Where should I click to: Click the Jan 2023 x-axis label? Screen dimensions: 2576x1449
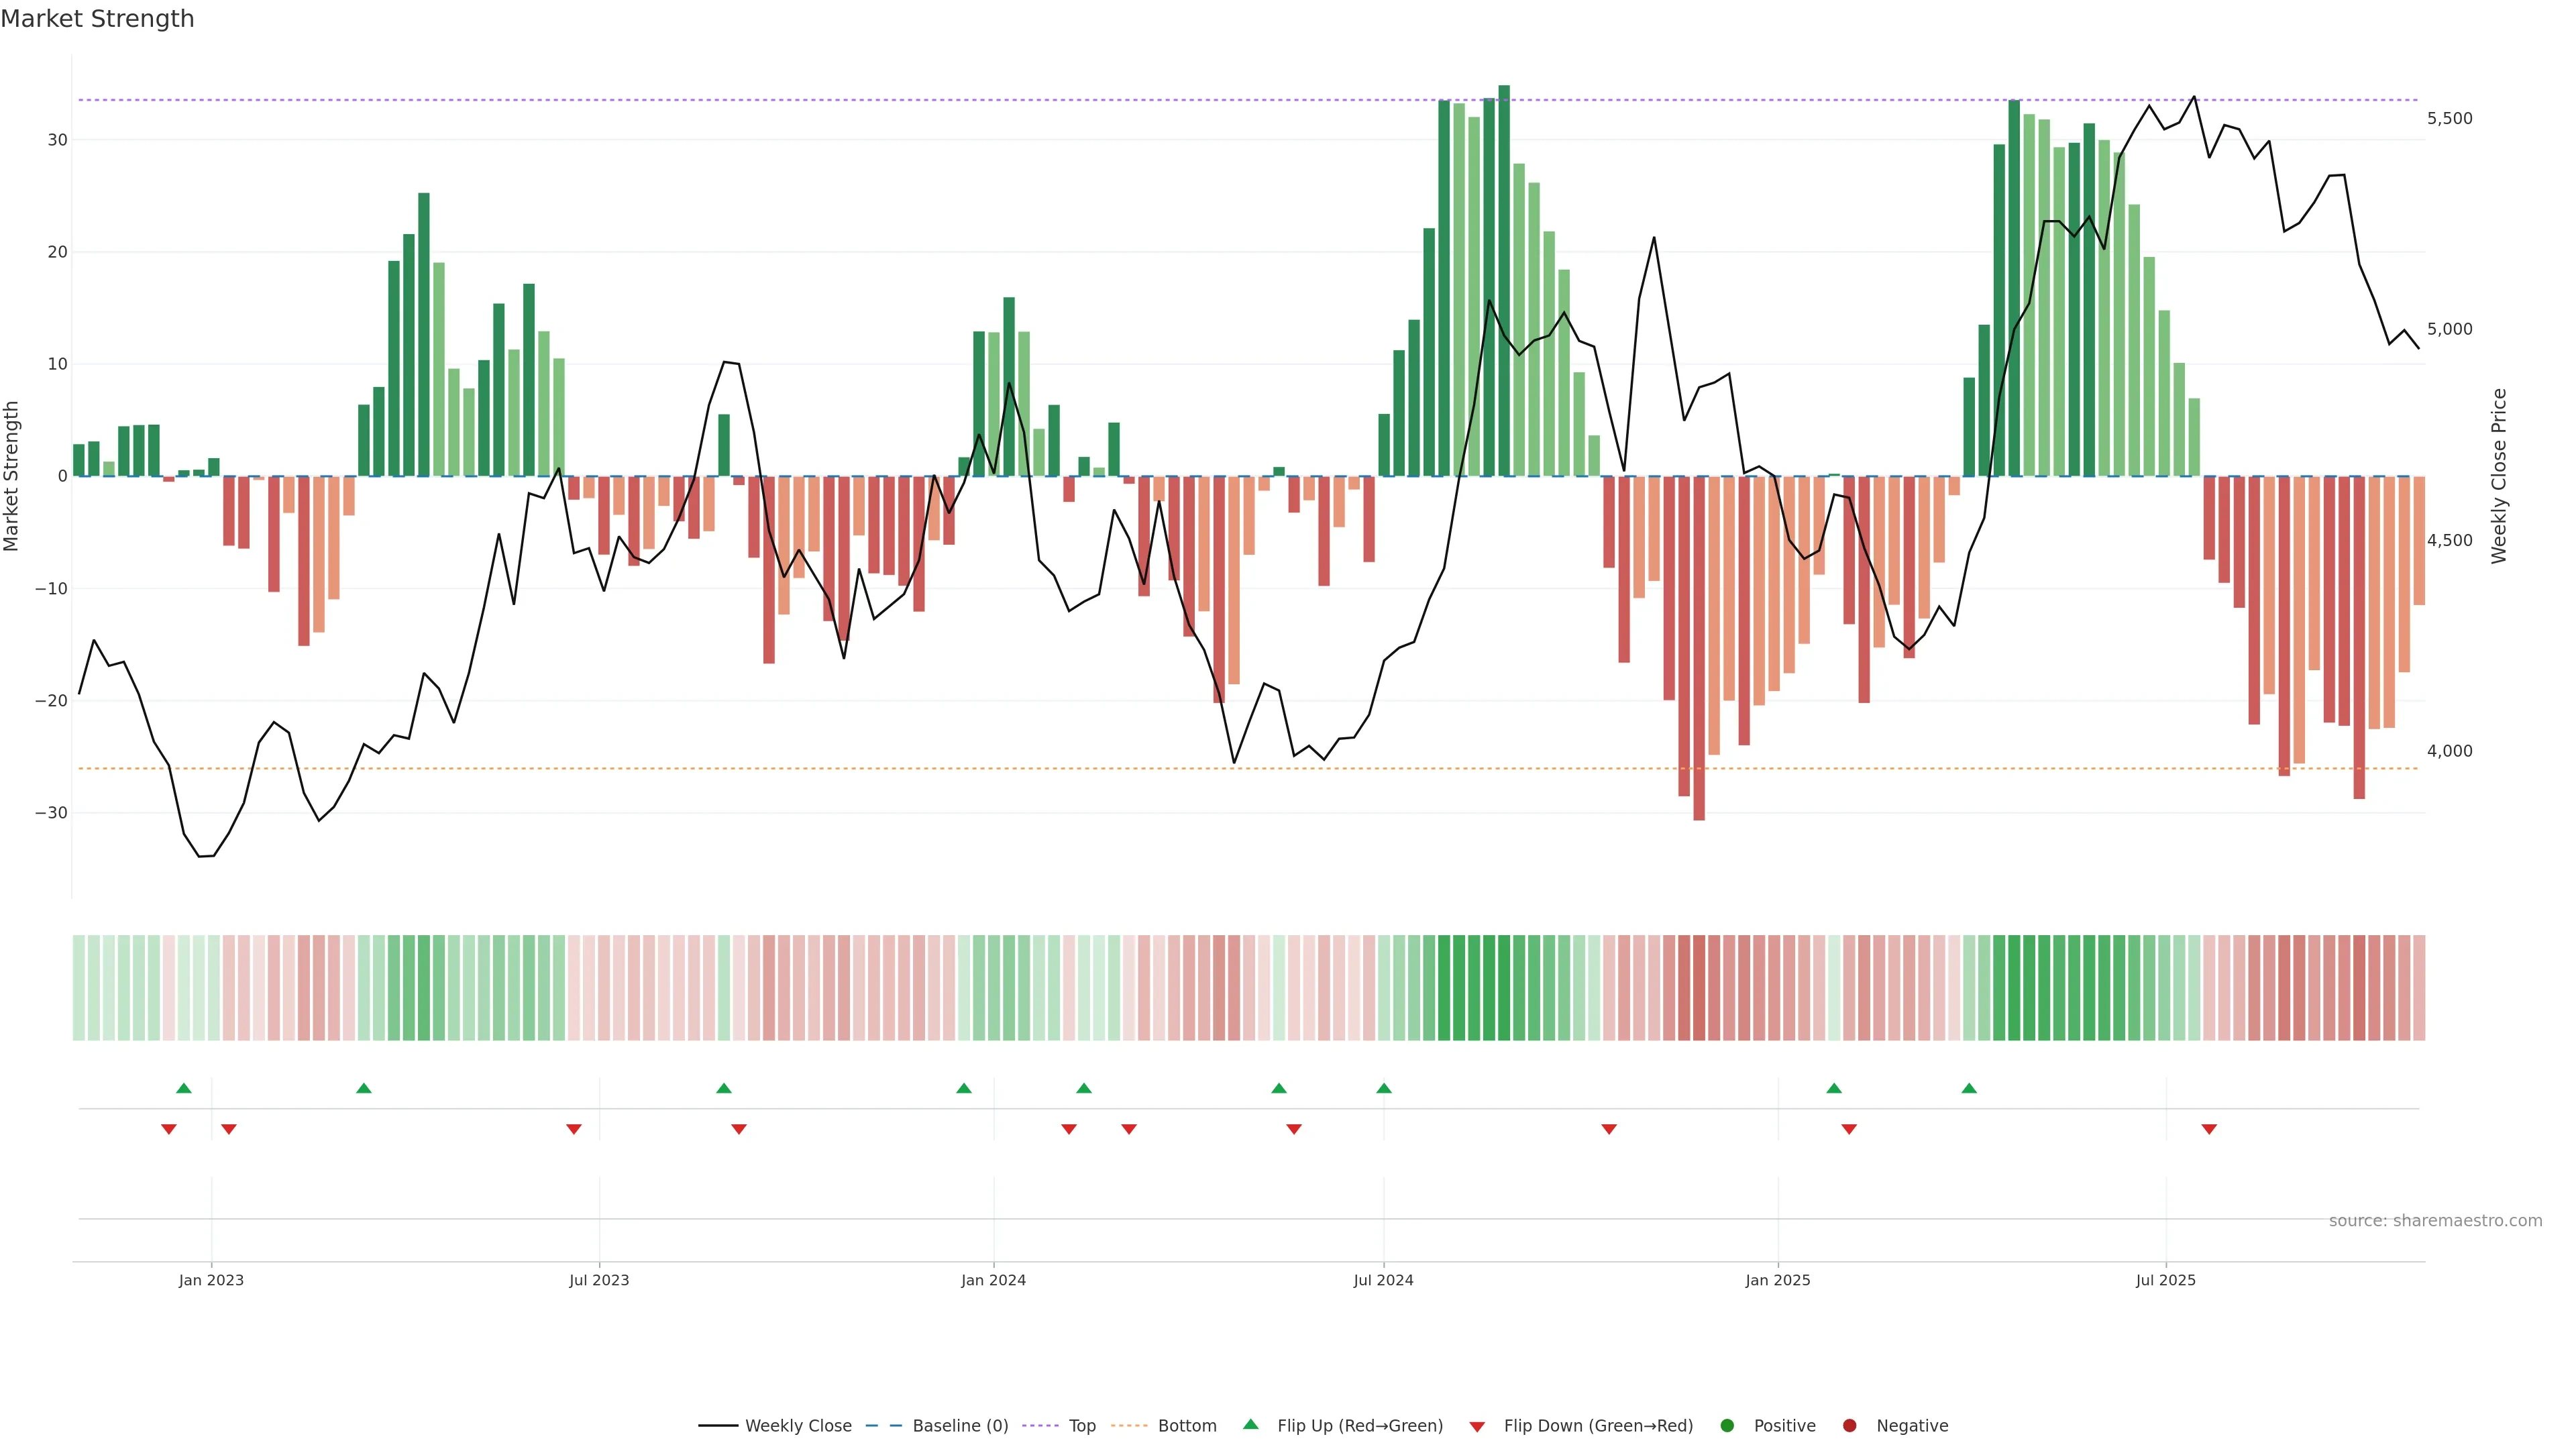pos(211,1280)
